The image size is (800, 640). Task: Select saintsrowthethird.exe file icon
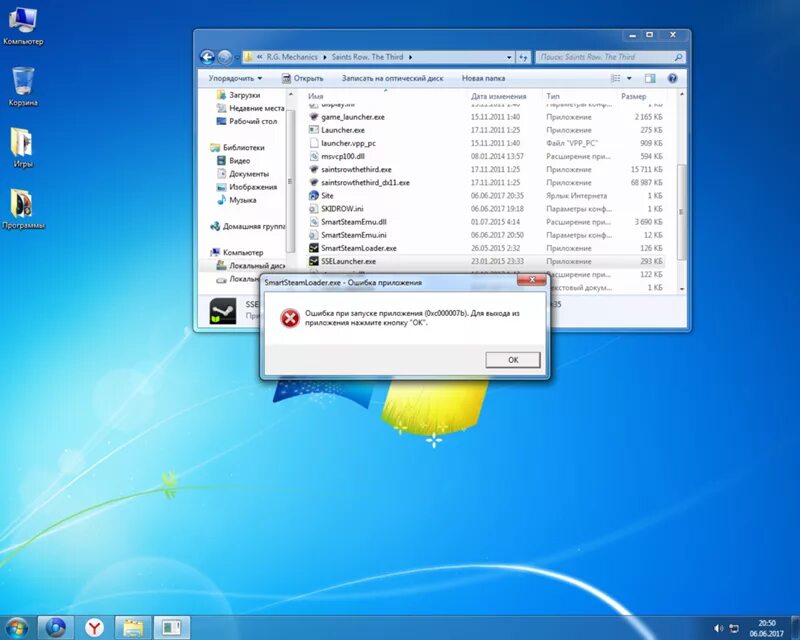(314, 169)
